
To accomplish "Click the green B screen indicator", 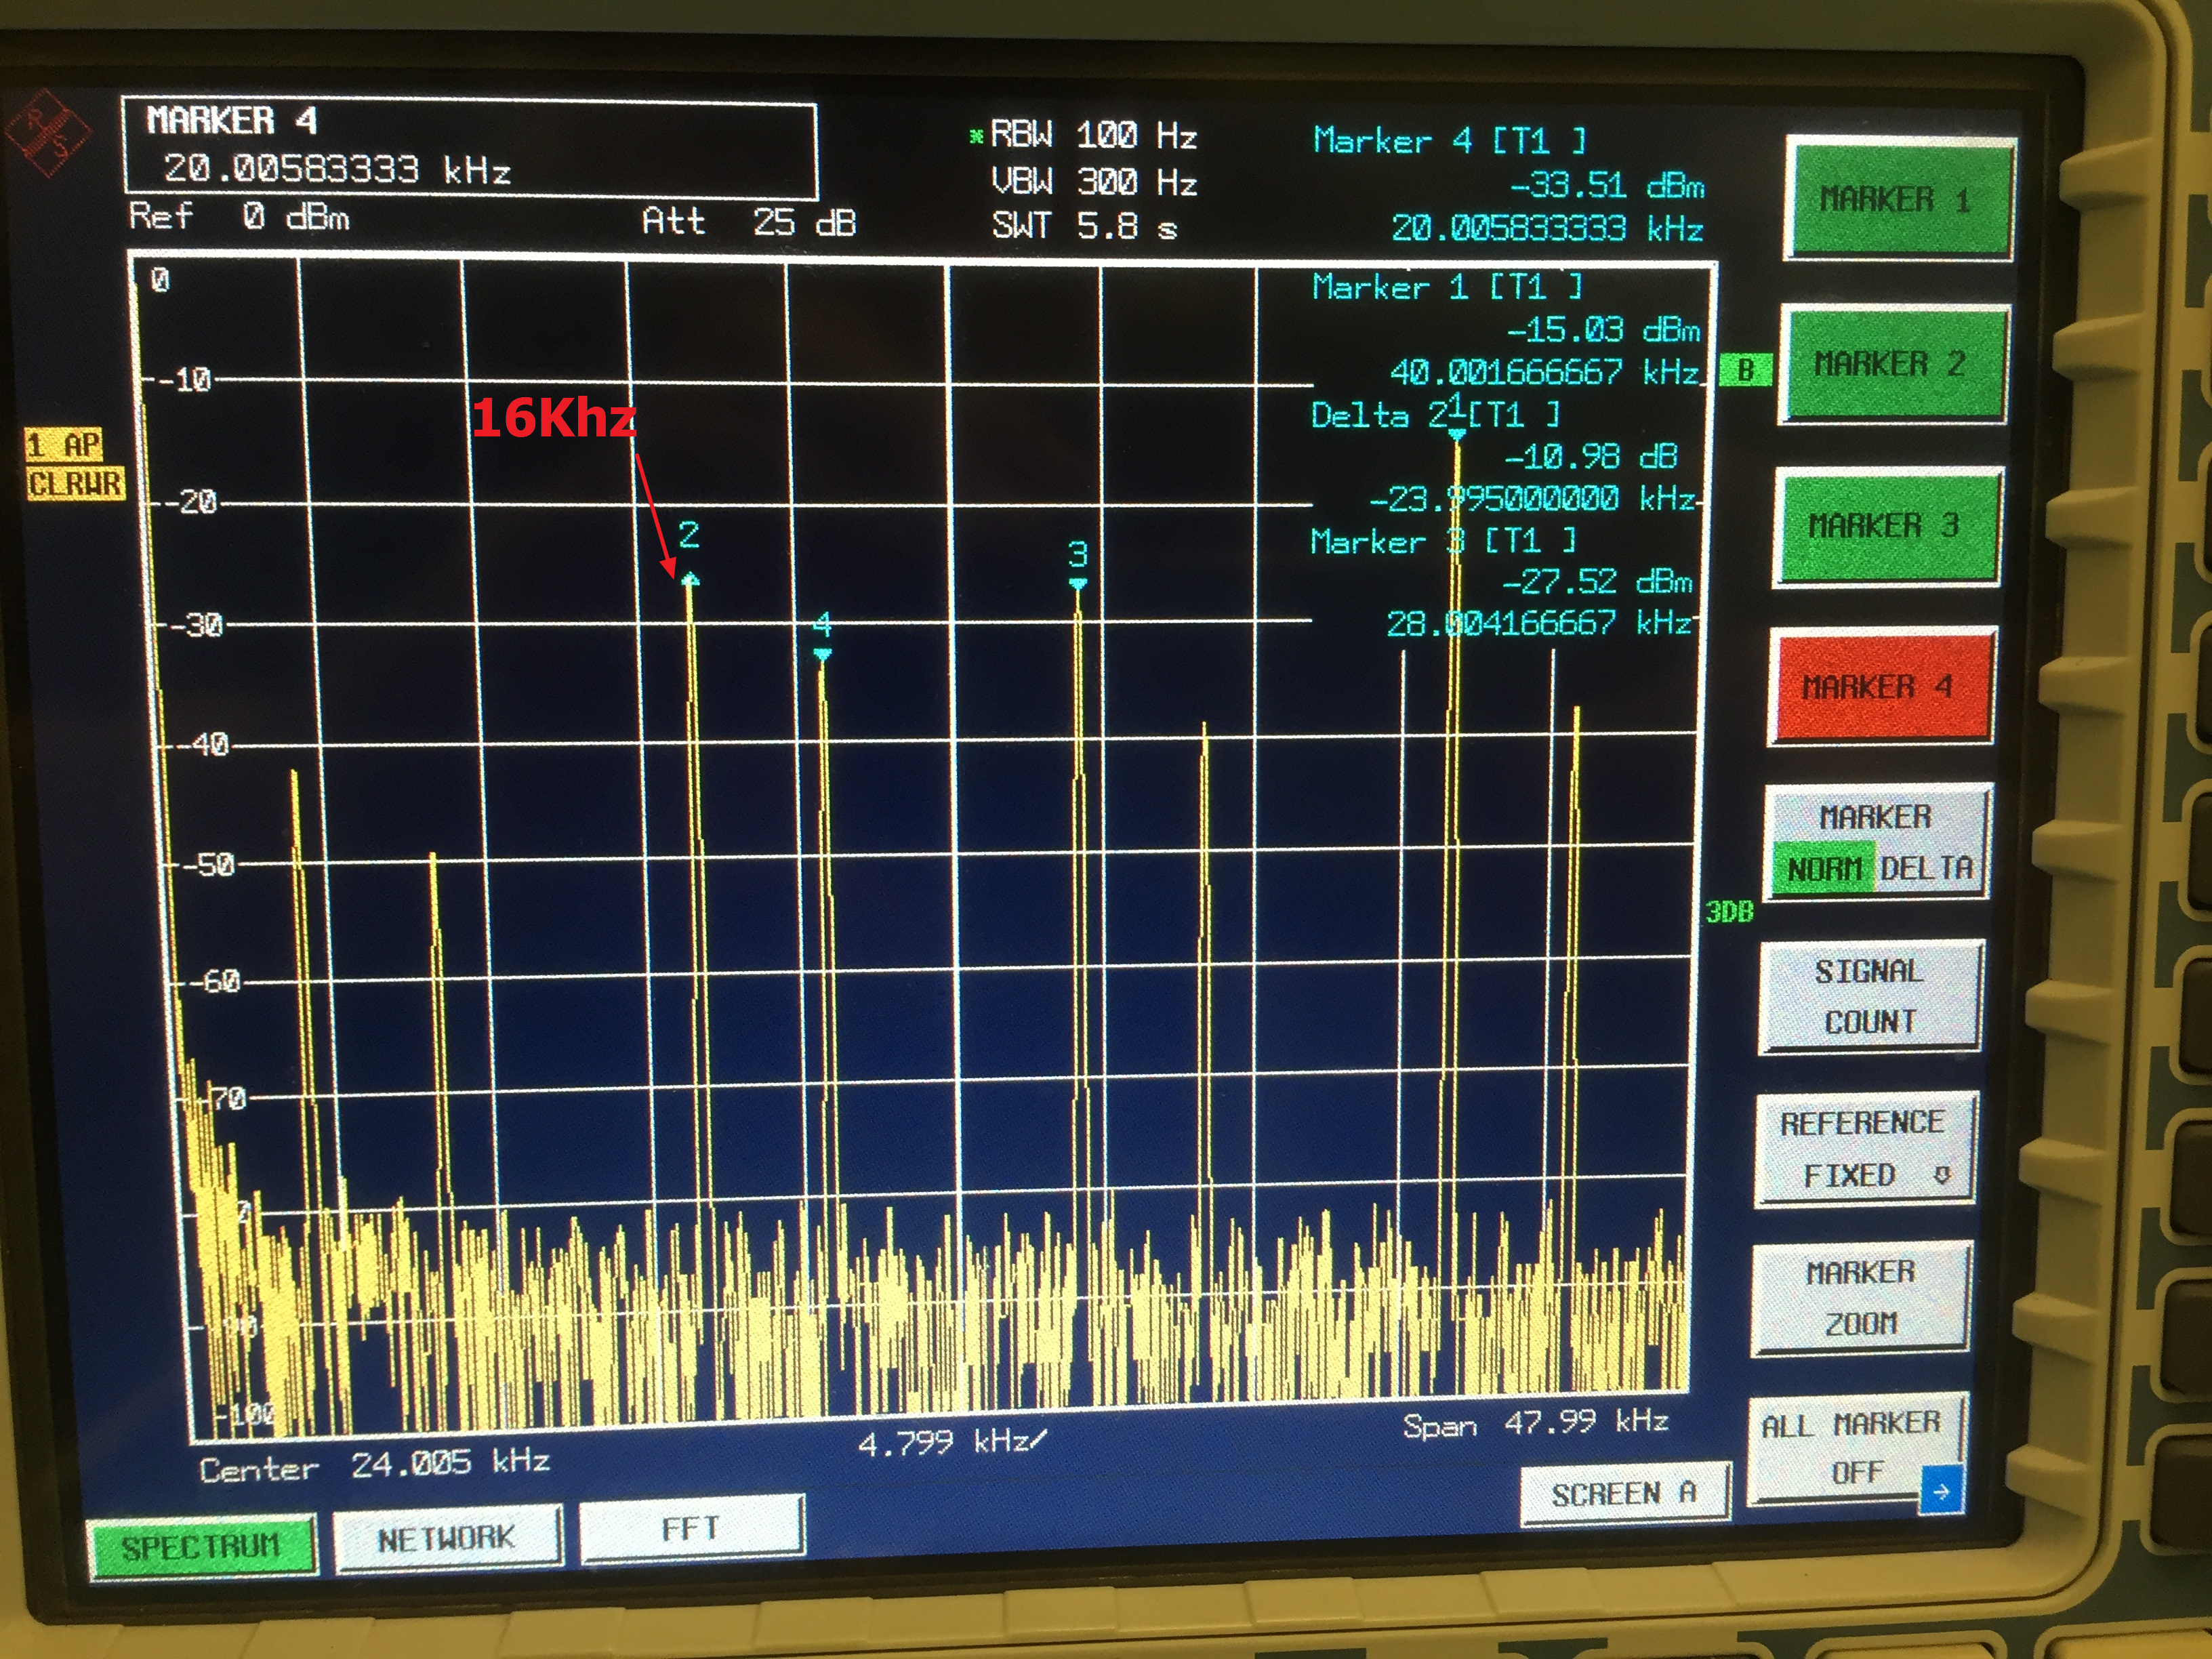I will (x=1745, y=370).
